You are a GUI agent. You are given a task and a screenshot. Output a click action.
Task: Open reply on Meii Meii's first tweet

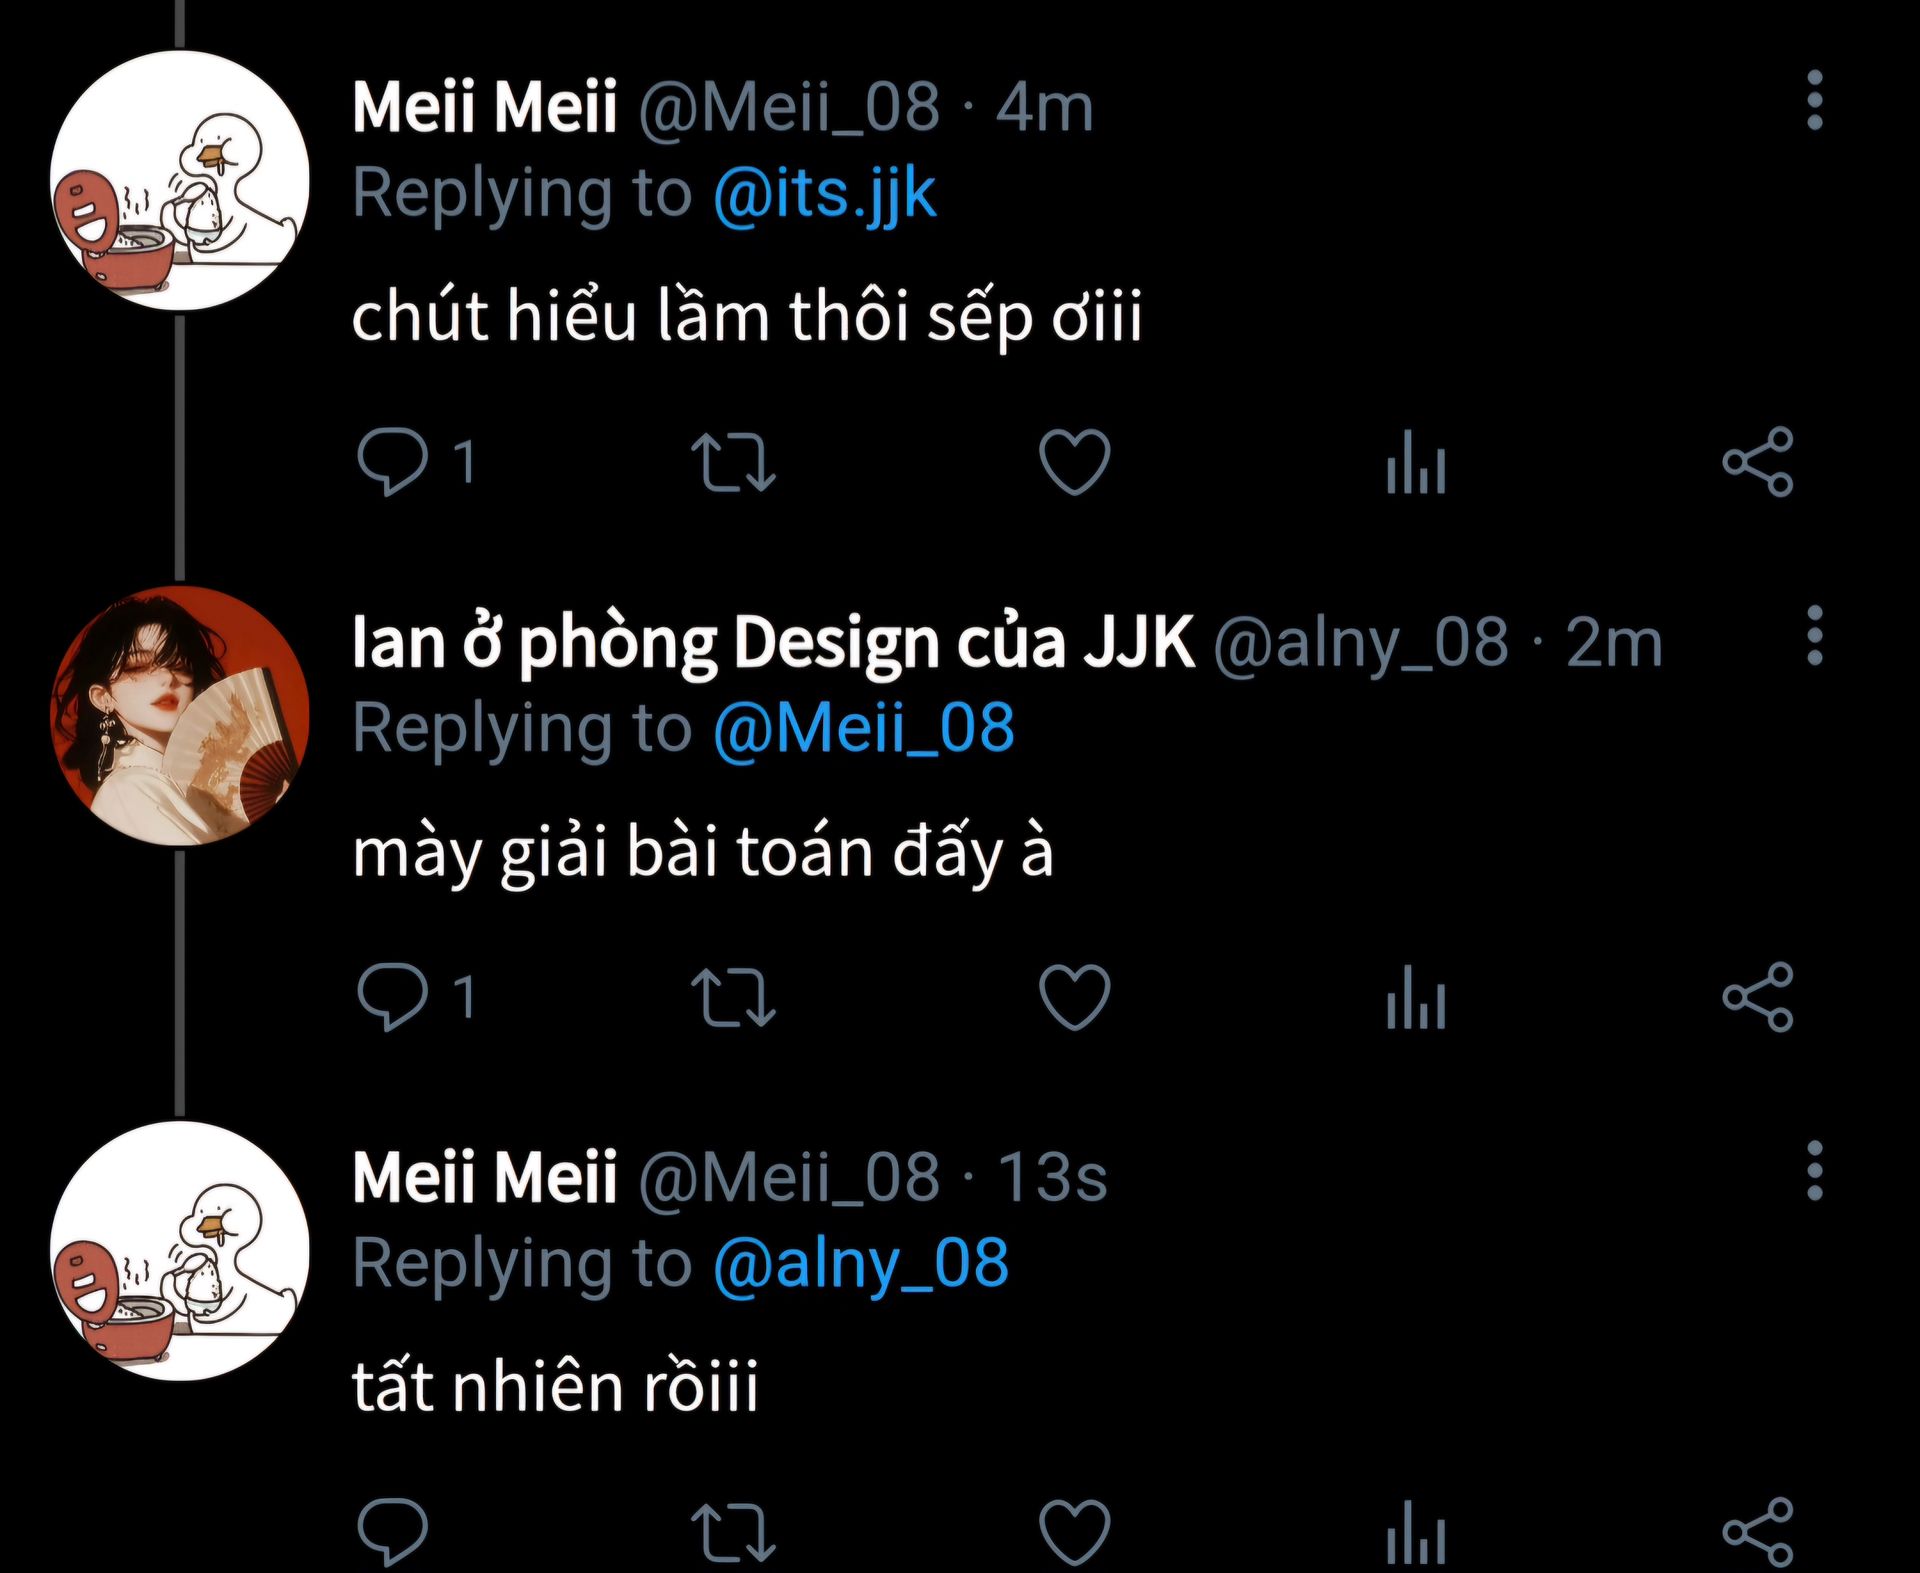[392, 462]
